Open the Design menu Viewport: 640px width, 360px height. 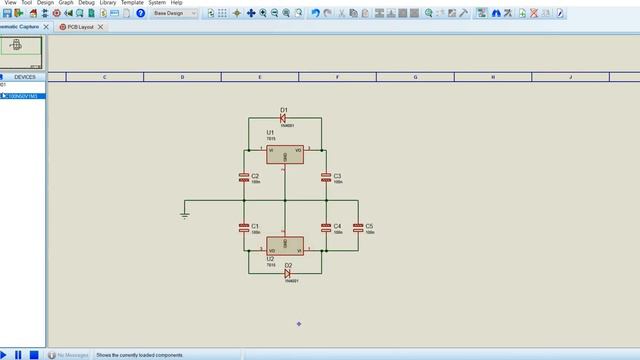click(x=45, y=2)
